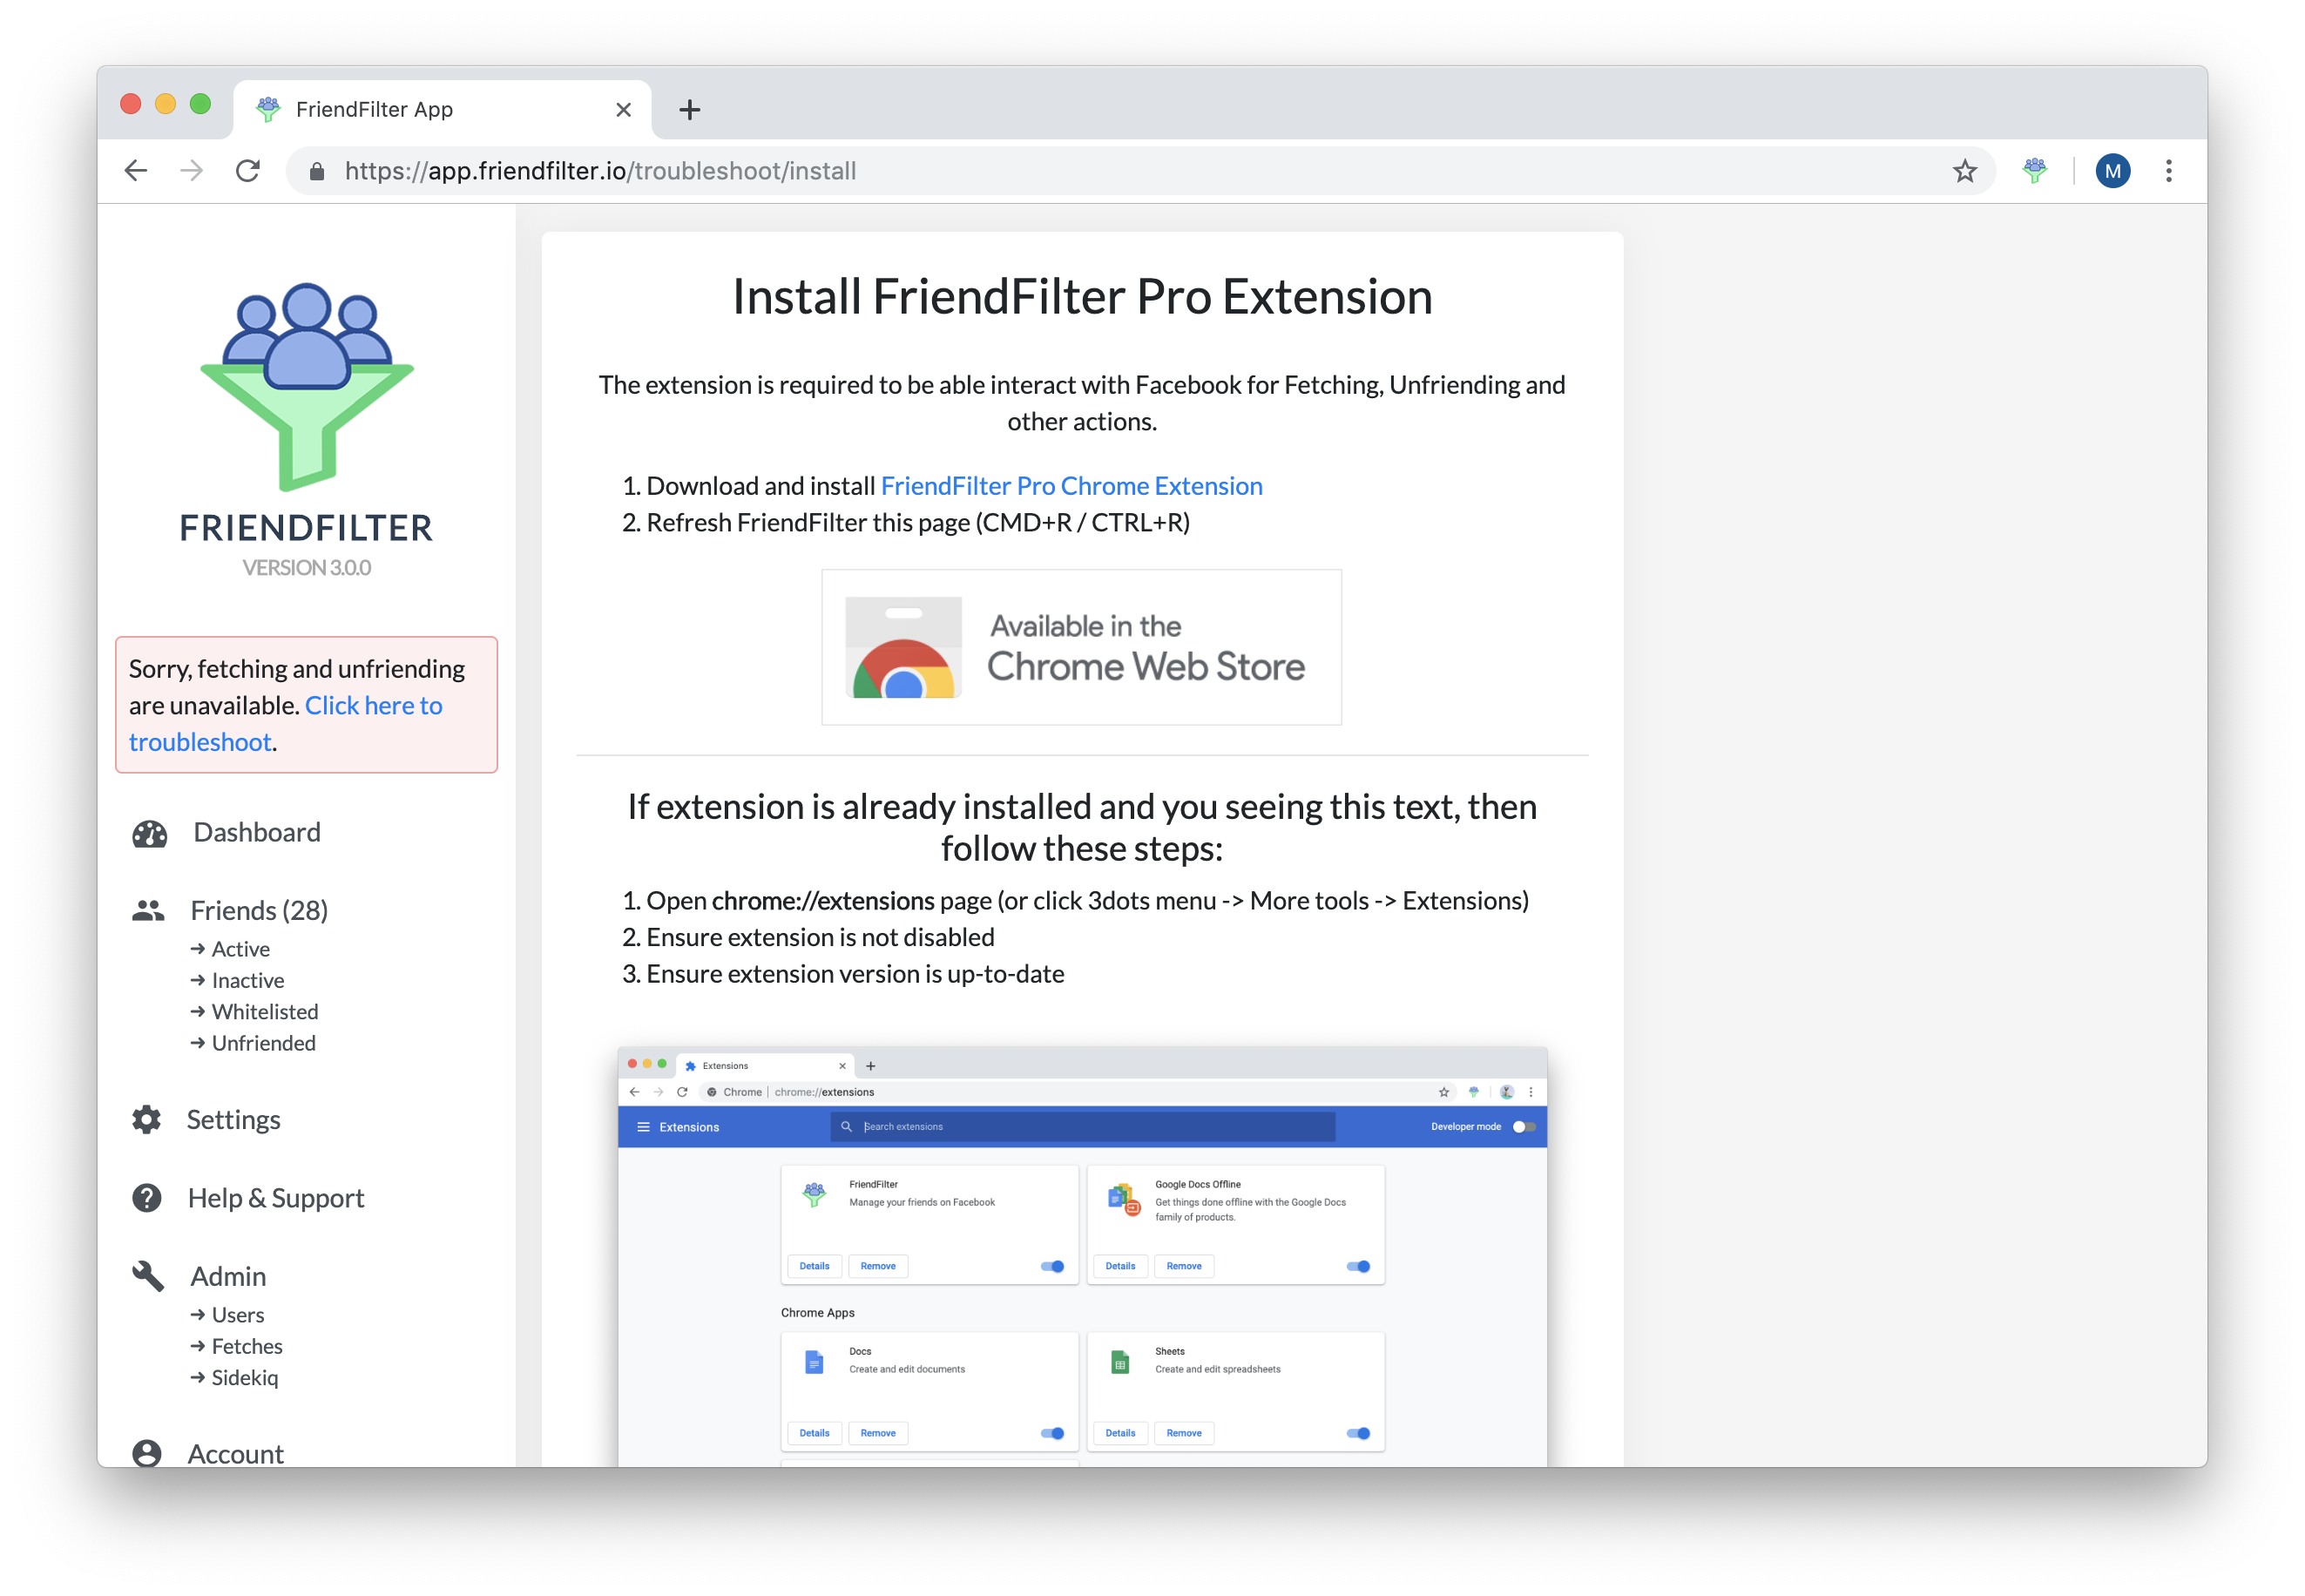The image size is (2305, 1596).
Task: Reload the page with the refresh icon
Action: [x=249, y=170]
